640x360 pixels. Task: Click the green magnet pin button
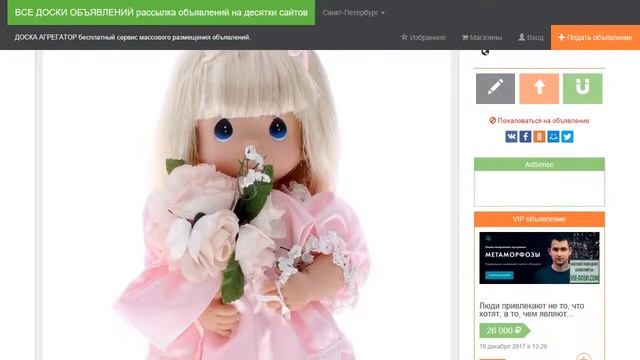pos(582,89)
